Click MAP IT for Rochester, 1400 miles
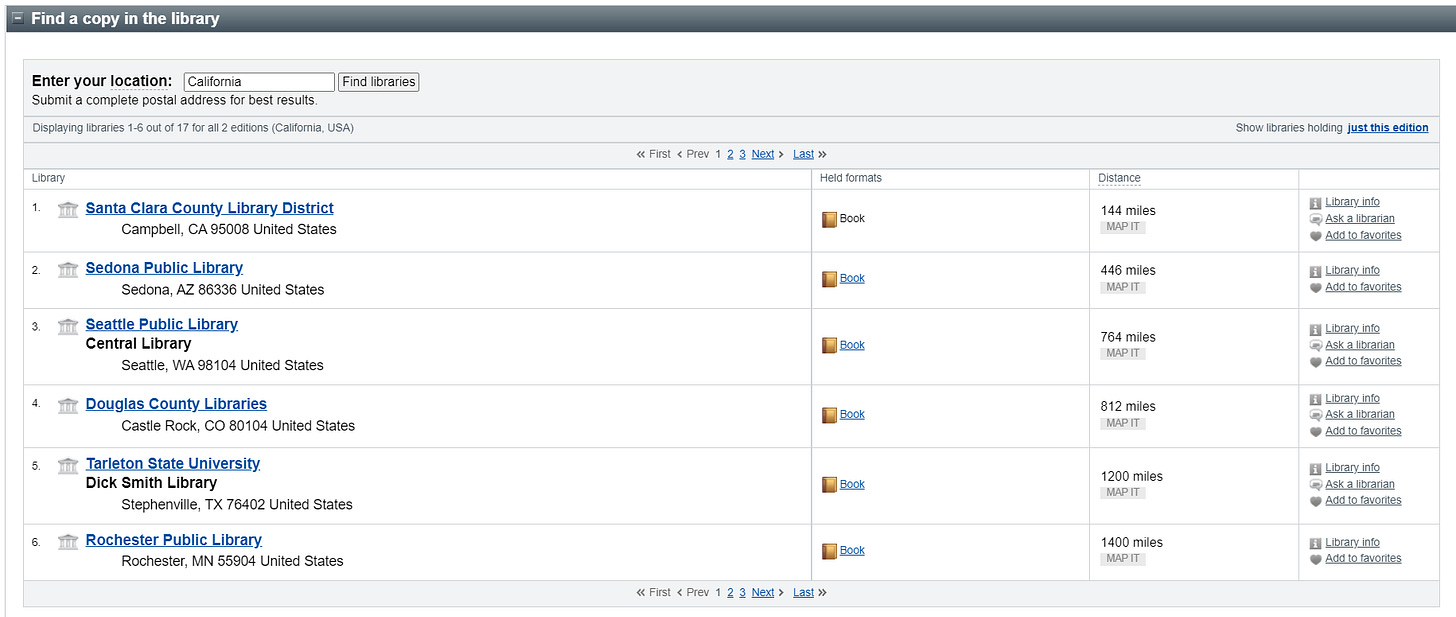The height and width of the screenshot is (617, 1456). click(1122, 559)
